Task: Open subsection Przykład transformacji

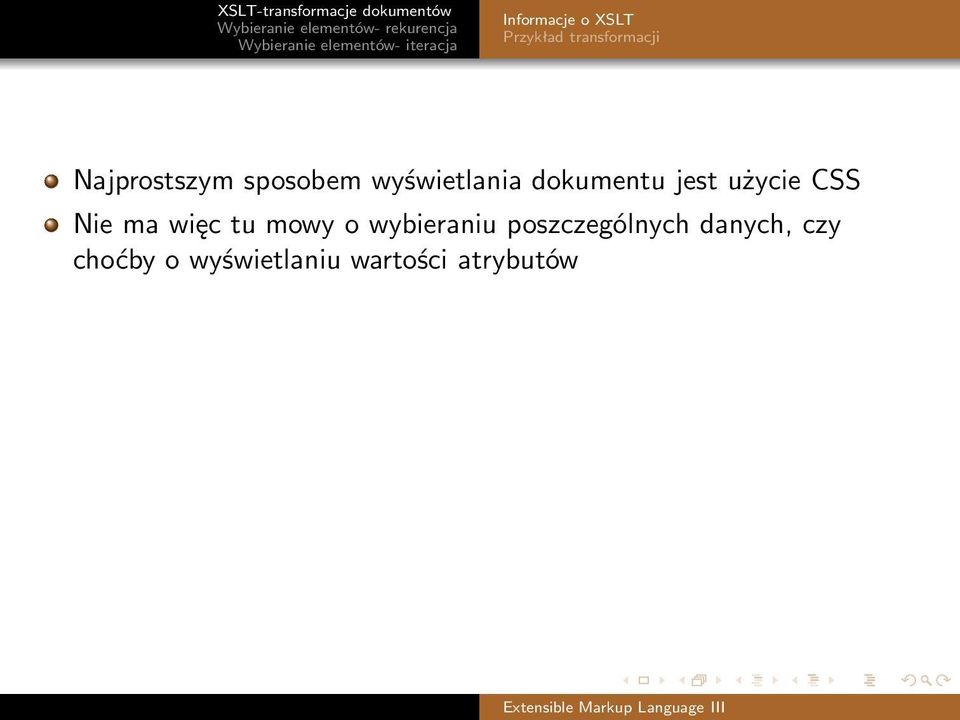Action: pos(581,37)
